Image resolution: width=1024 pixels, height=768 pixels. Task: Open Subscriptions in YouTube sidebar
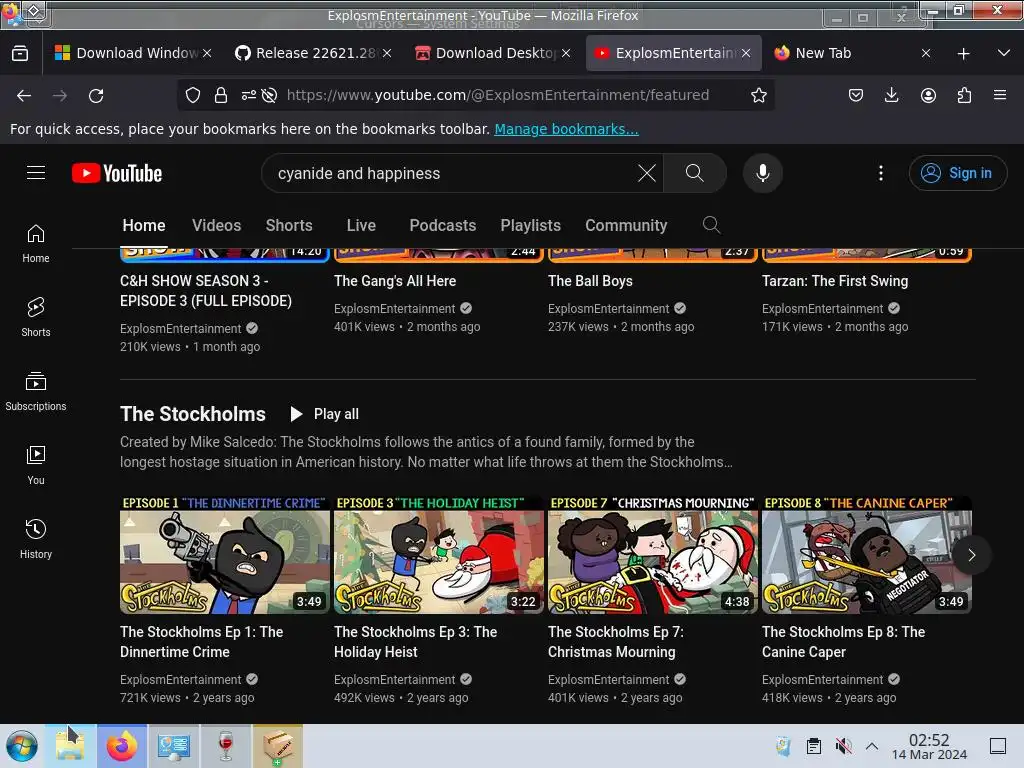[36, 391]
